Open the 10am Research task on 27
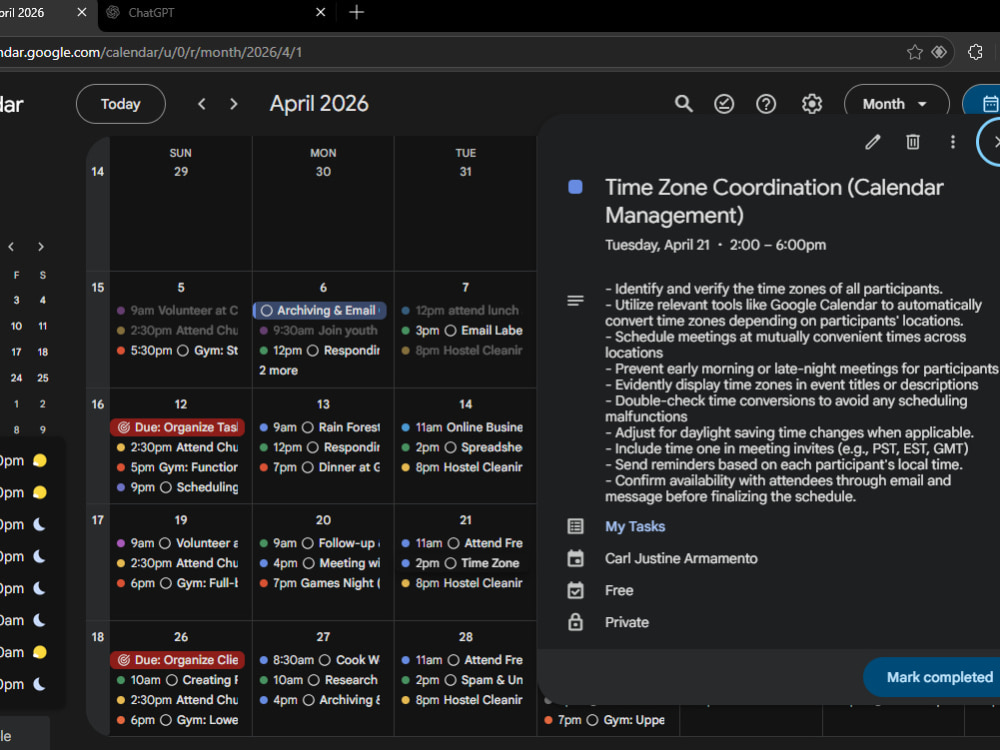Image resolution: width=1000 pixels, height=750 pixels. [x=320, y=680]
